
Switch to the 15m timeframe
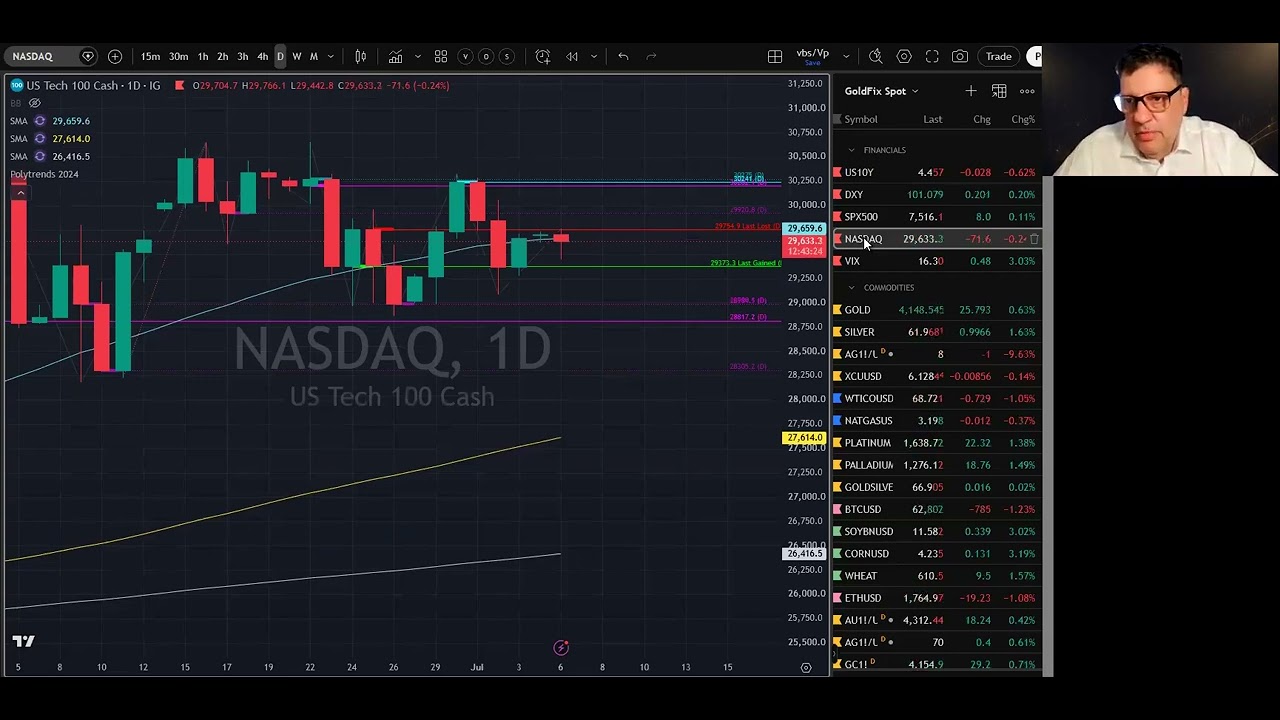[x=150, y=57]
